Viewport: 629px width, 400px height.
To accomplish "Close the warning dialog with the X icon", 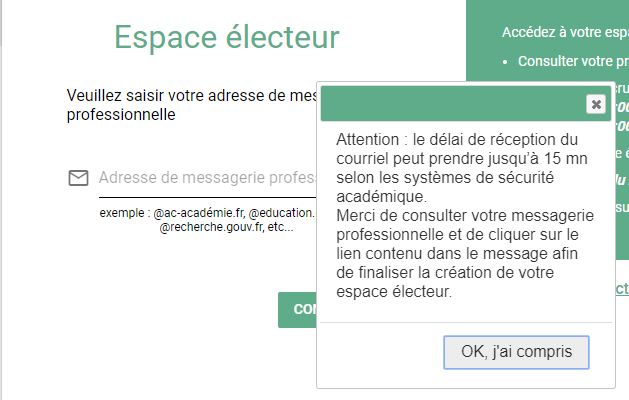I will (x=596, y=104).
